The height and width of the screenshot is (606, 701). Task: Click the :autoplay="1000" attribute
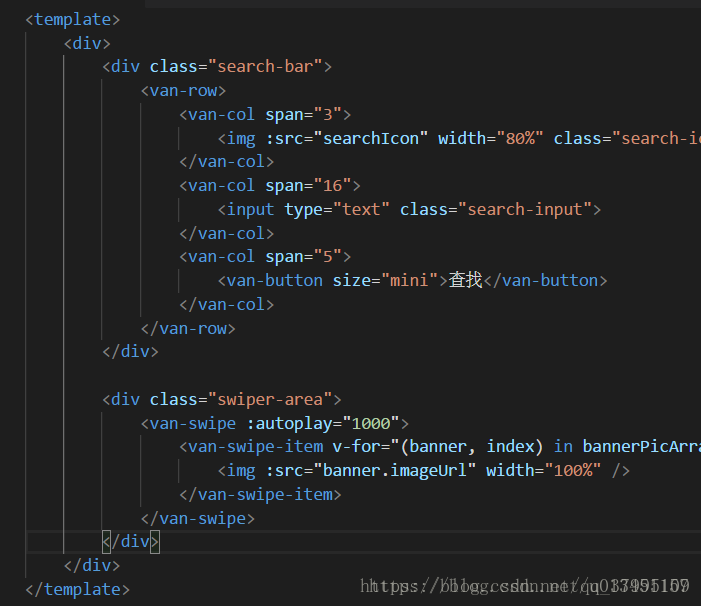click(323, 423)
